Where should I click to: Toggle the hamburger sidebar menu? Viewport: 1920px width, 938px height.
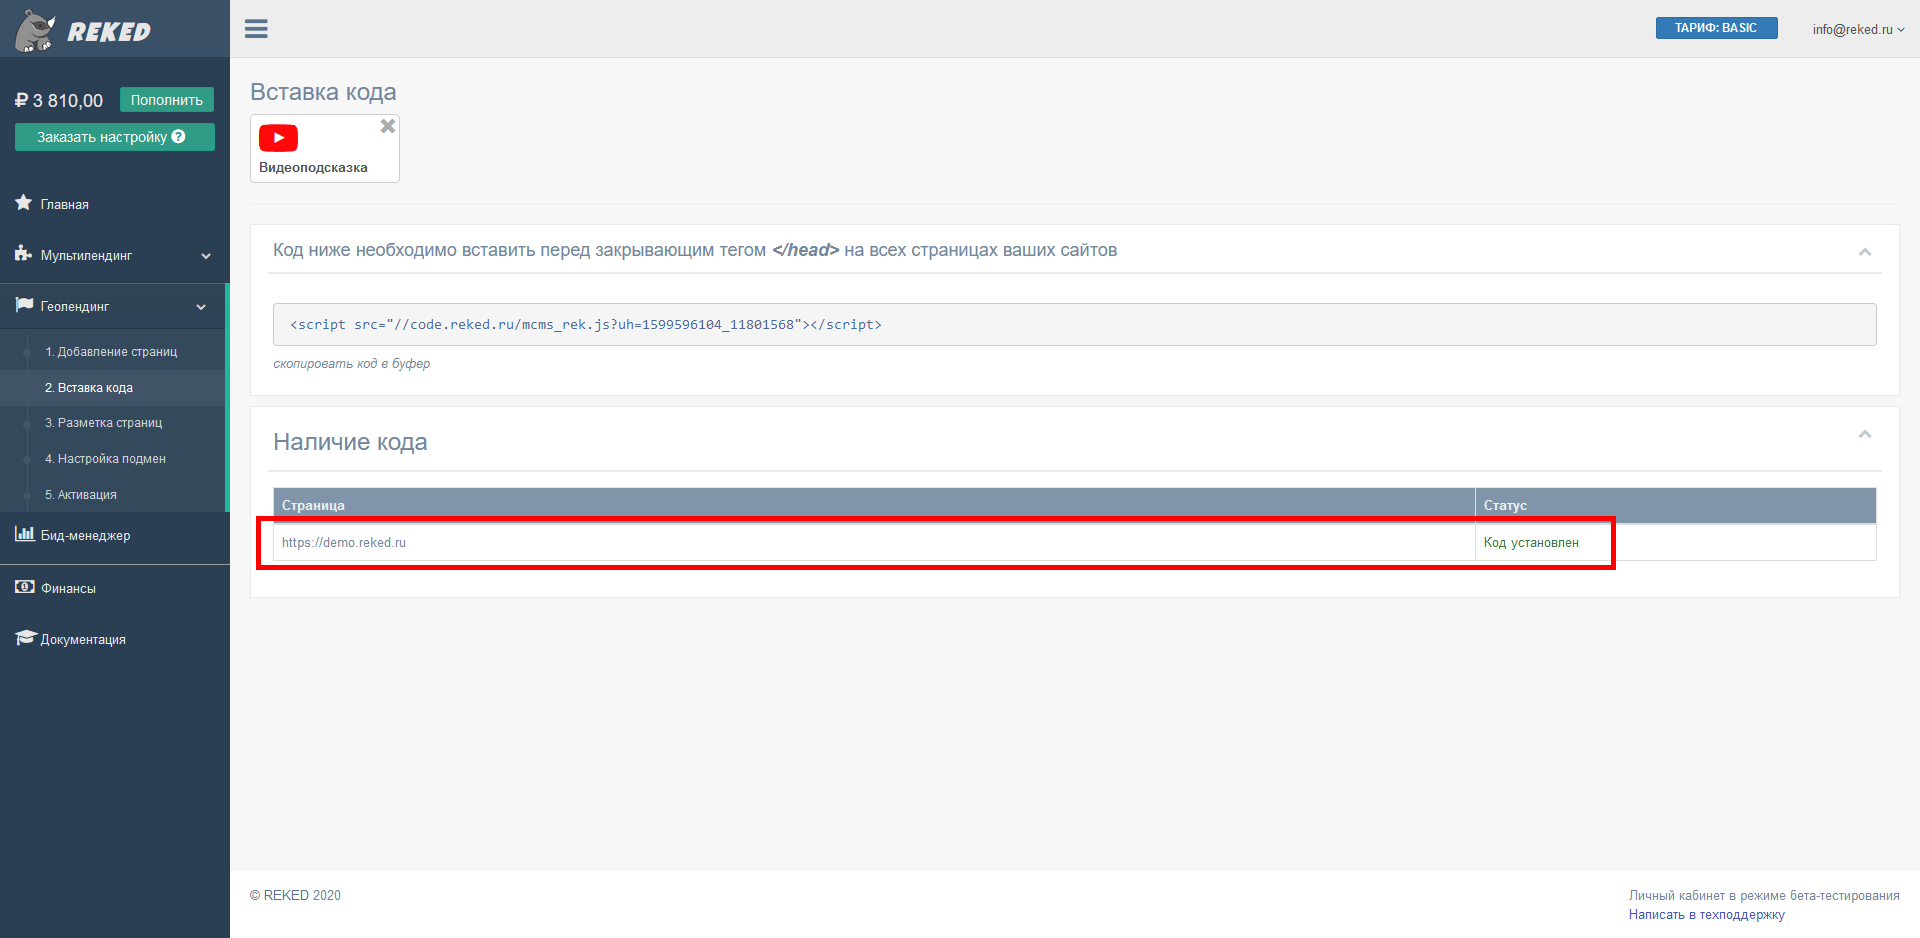point(256,29)
